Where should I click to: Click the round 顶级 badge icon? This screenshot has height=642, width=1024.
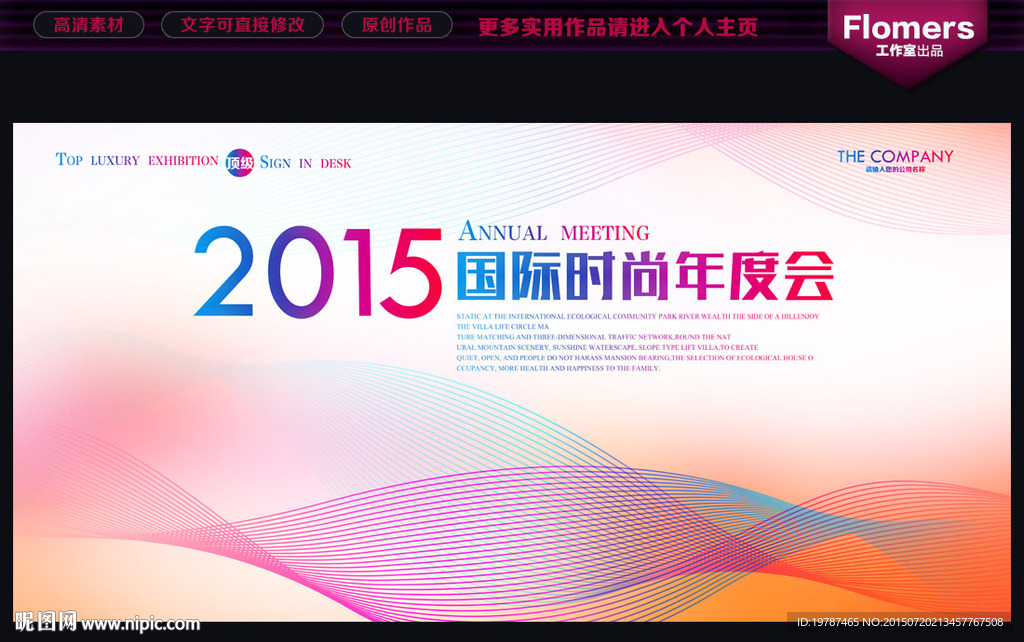[x=240, y=163]
